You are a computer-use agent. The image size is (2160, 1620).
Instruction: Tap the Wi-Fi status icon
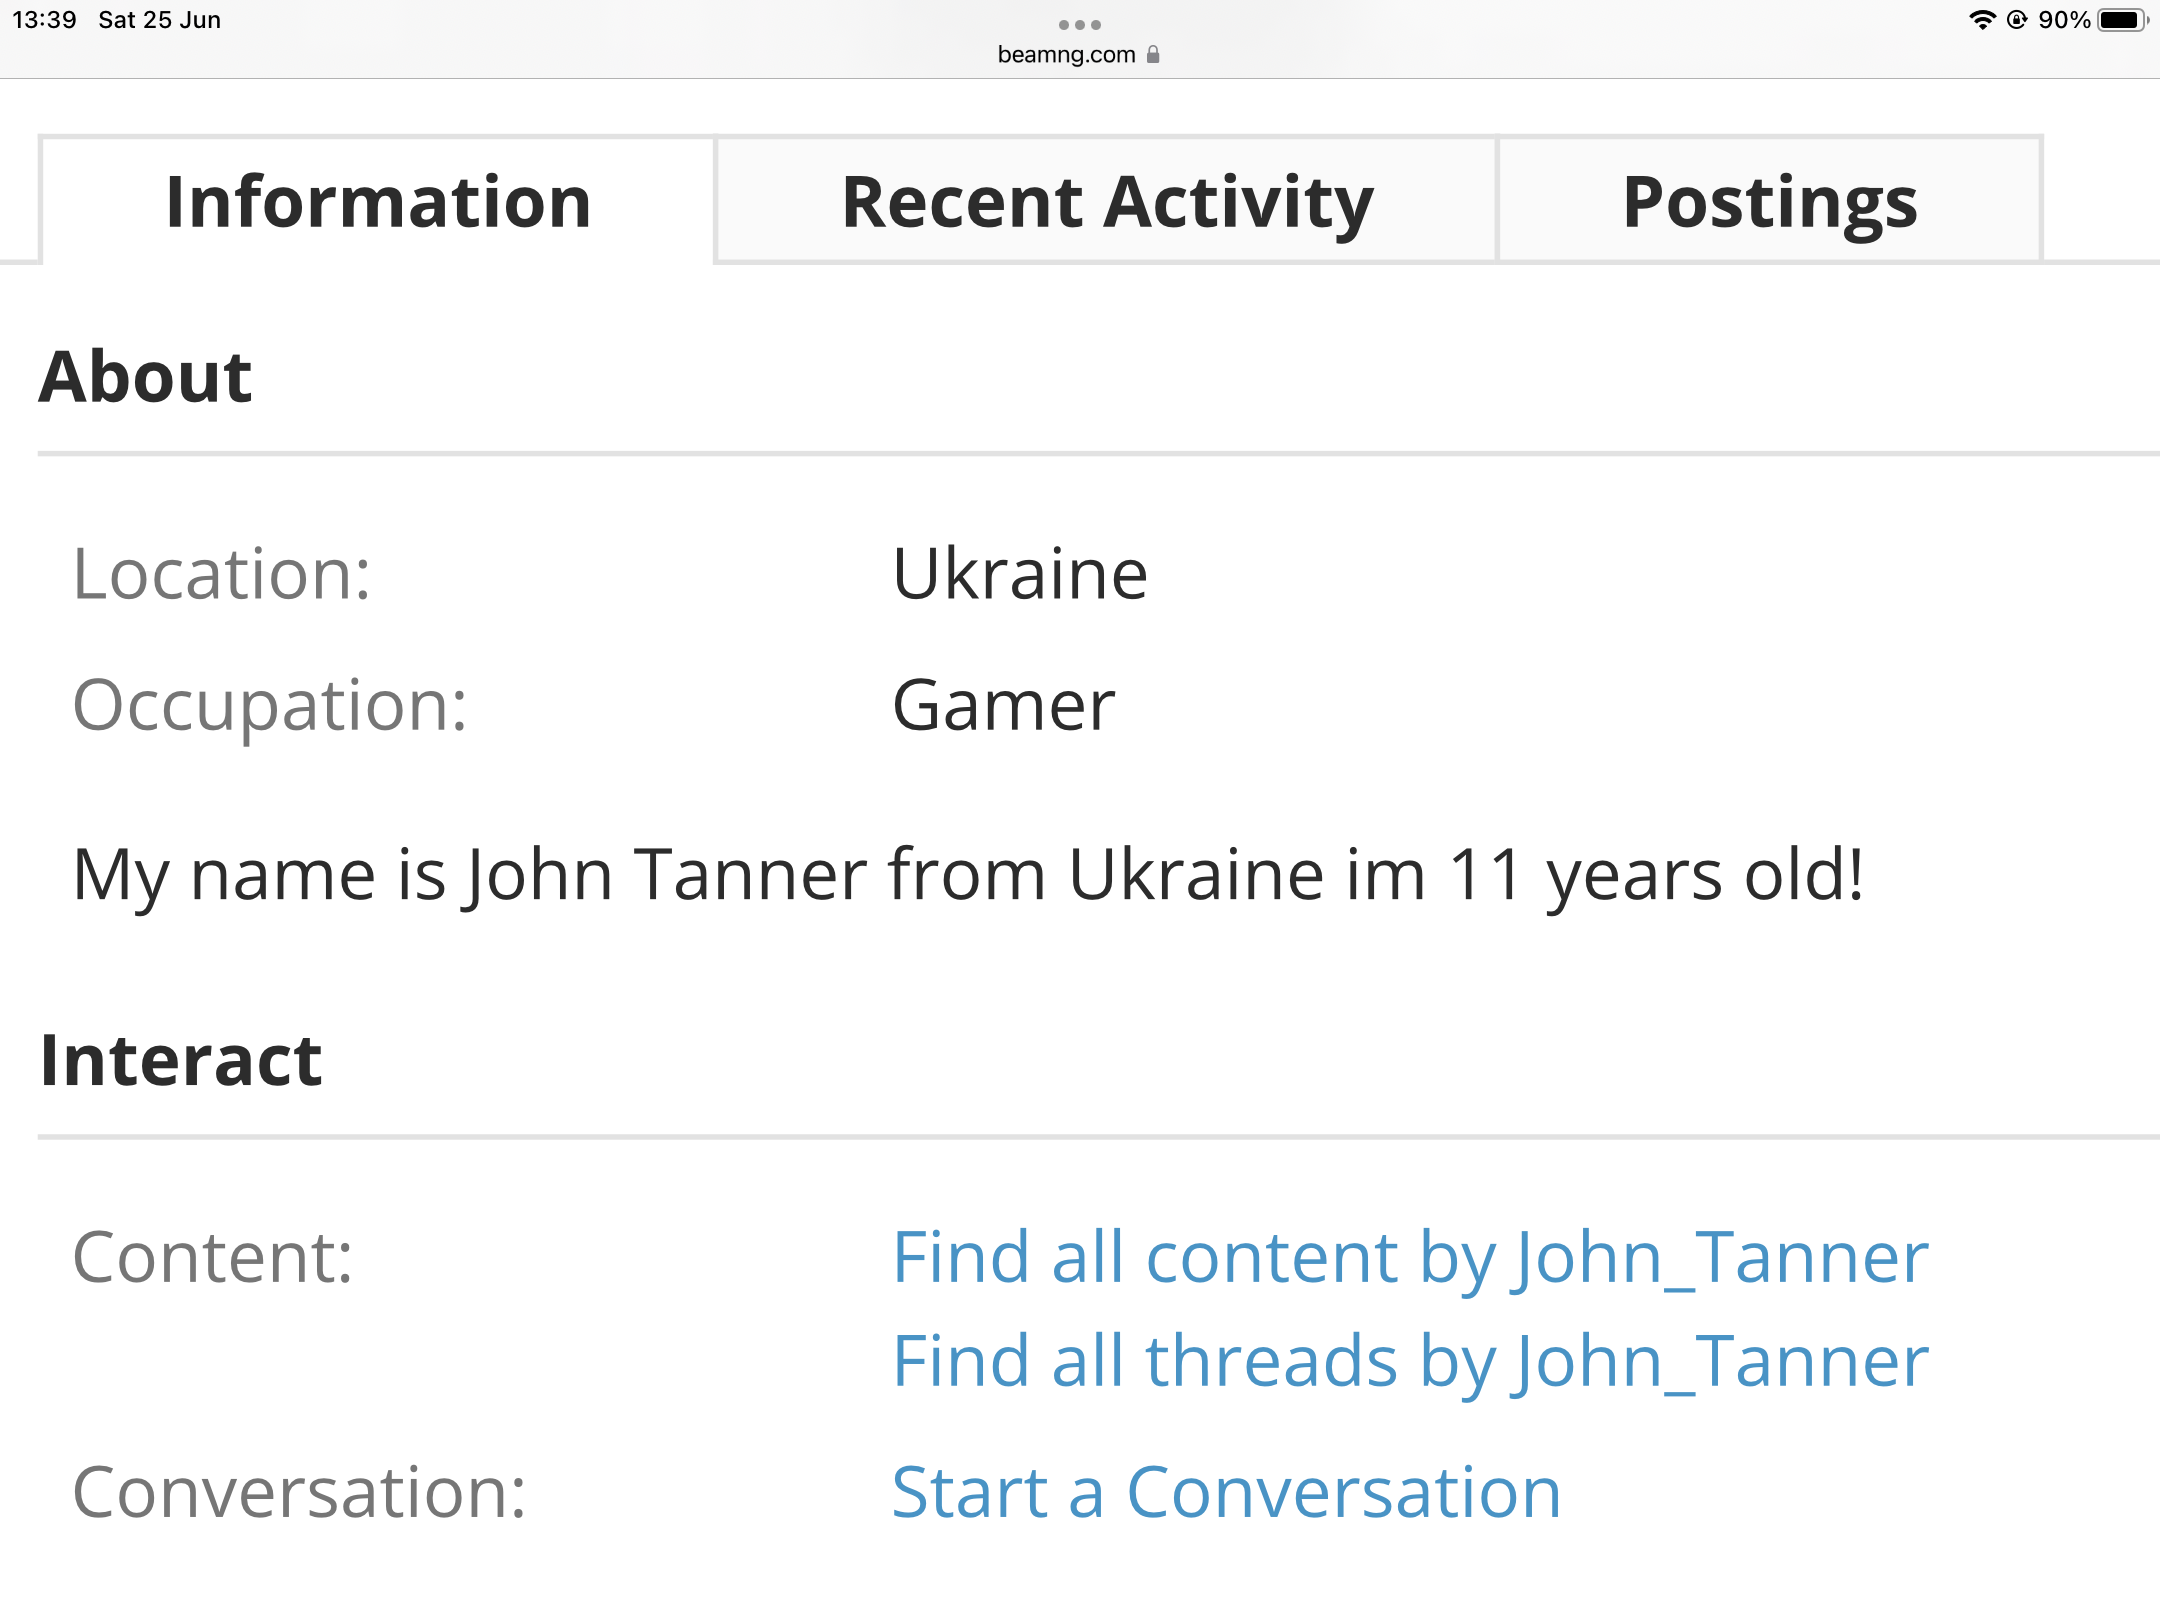point(1981,20)
